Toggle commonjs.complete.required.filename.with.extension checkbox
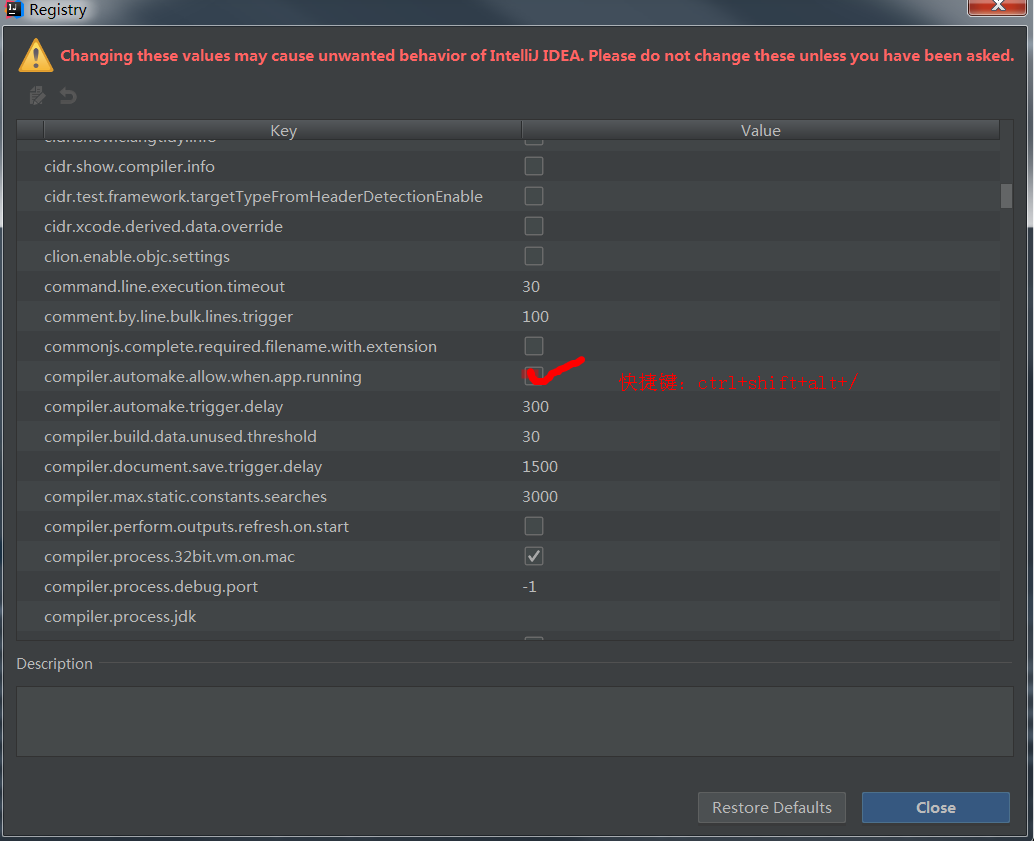The image size is (1034, 841). pos(533,346)
